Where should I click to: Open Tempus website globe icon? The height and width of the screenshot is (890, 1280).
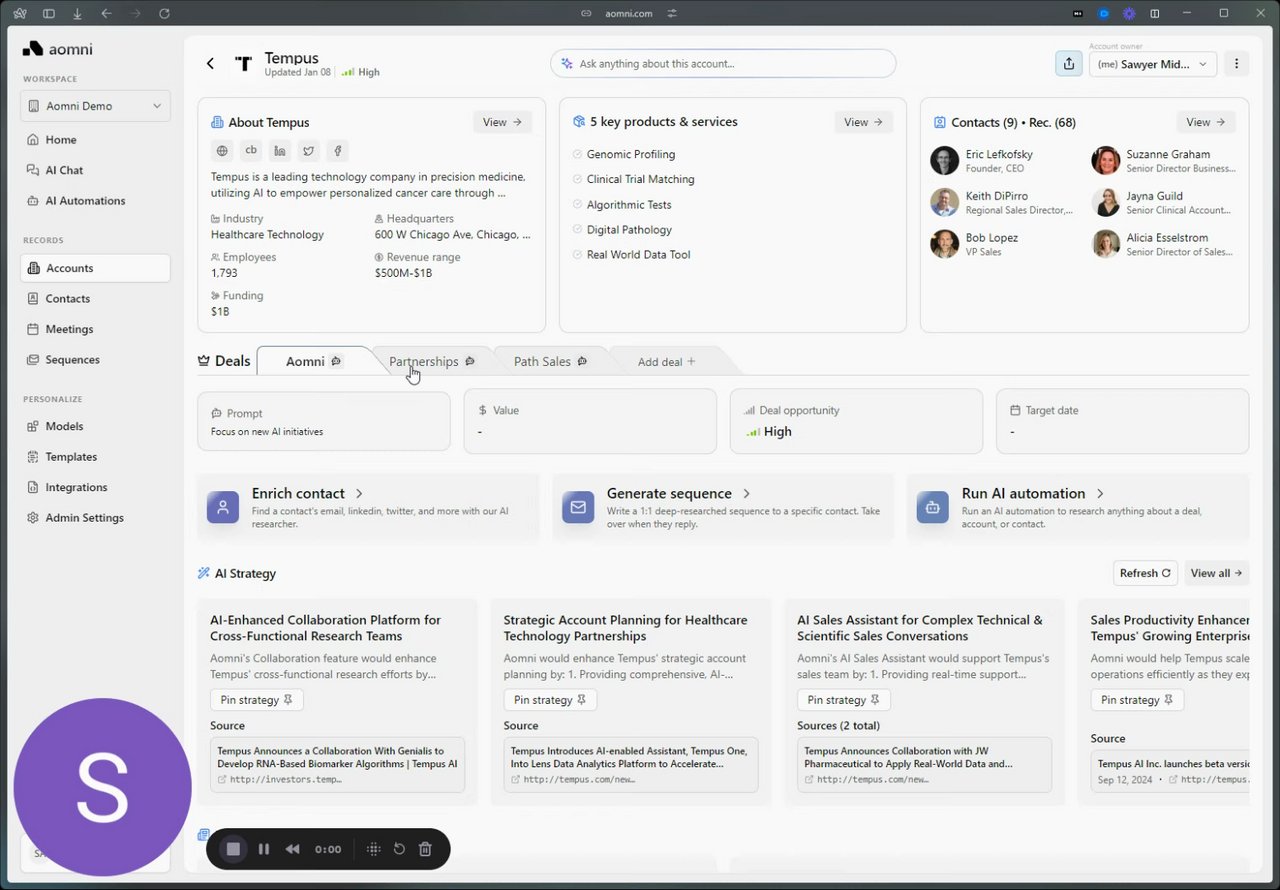tap(222, 151)
